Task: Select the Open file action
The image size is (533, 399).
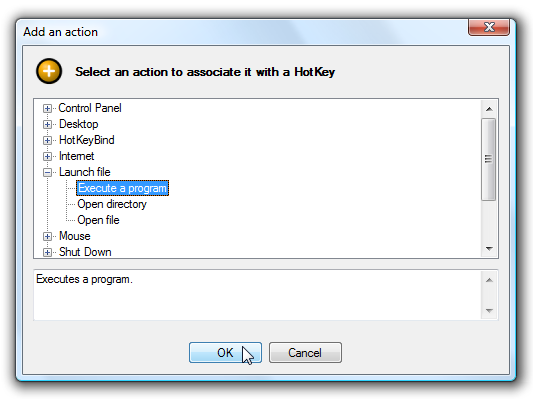Action: point(98,220)
